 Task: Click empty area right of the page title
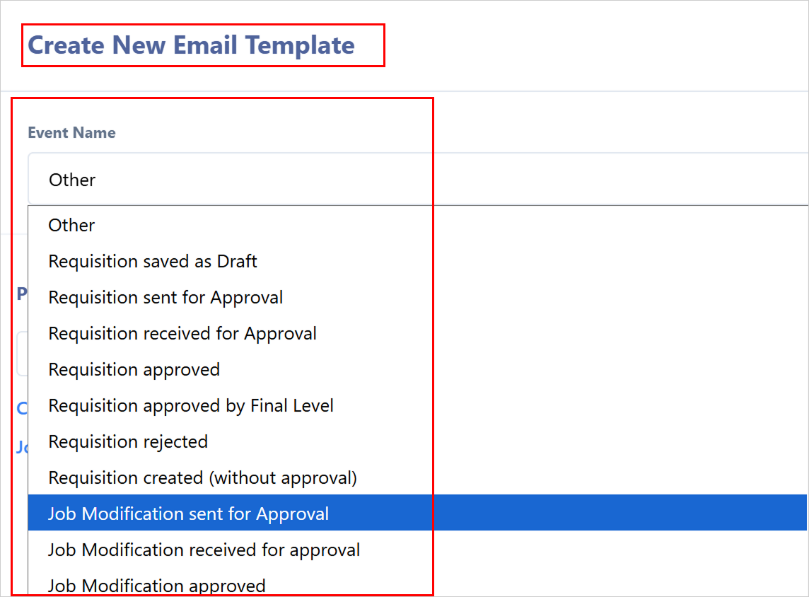593,45
